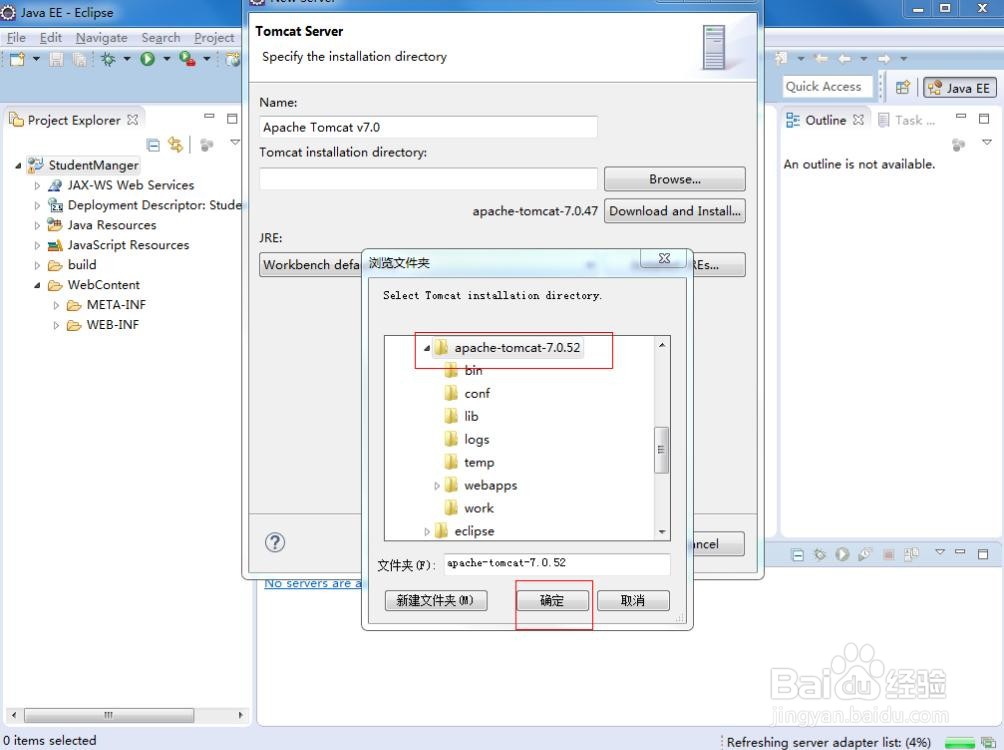Click folder tree scroll down arrow
1004x750 pixels.
(661, 532)
